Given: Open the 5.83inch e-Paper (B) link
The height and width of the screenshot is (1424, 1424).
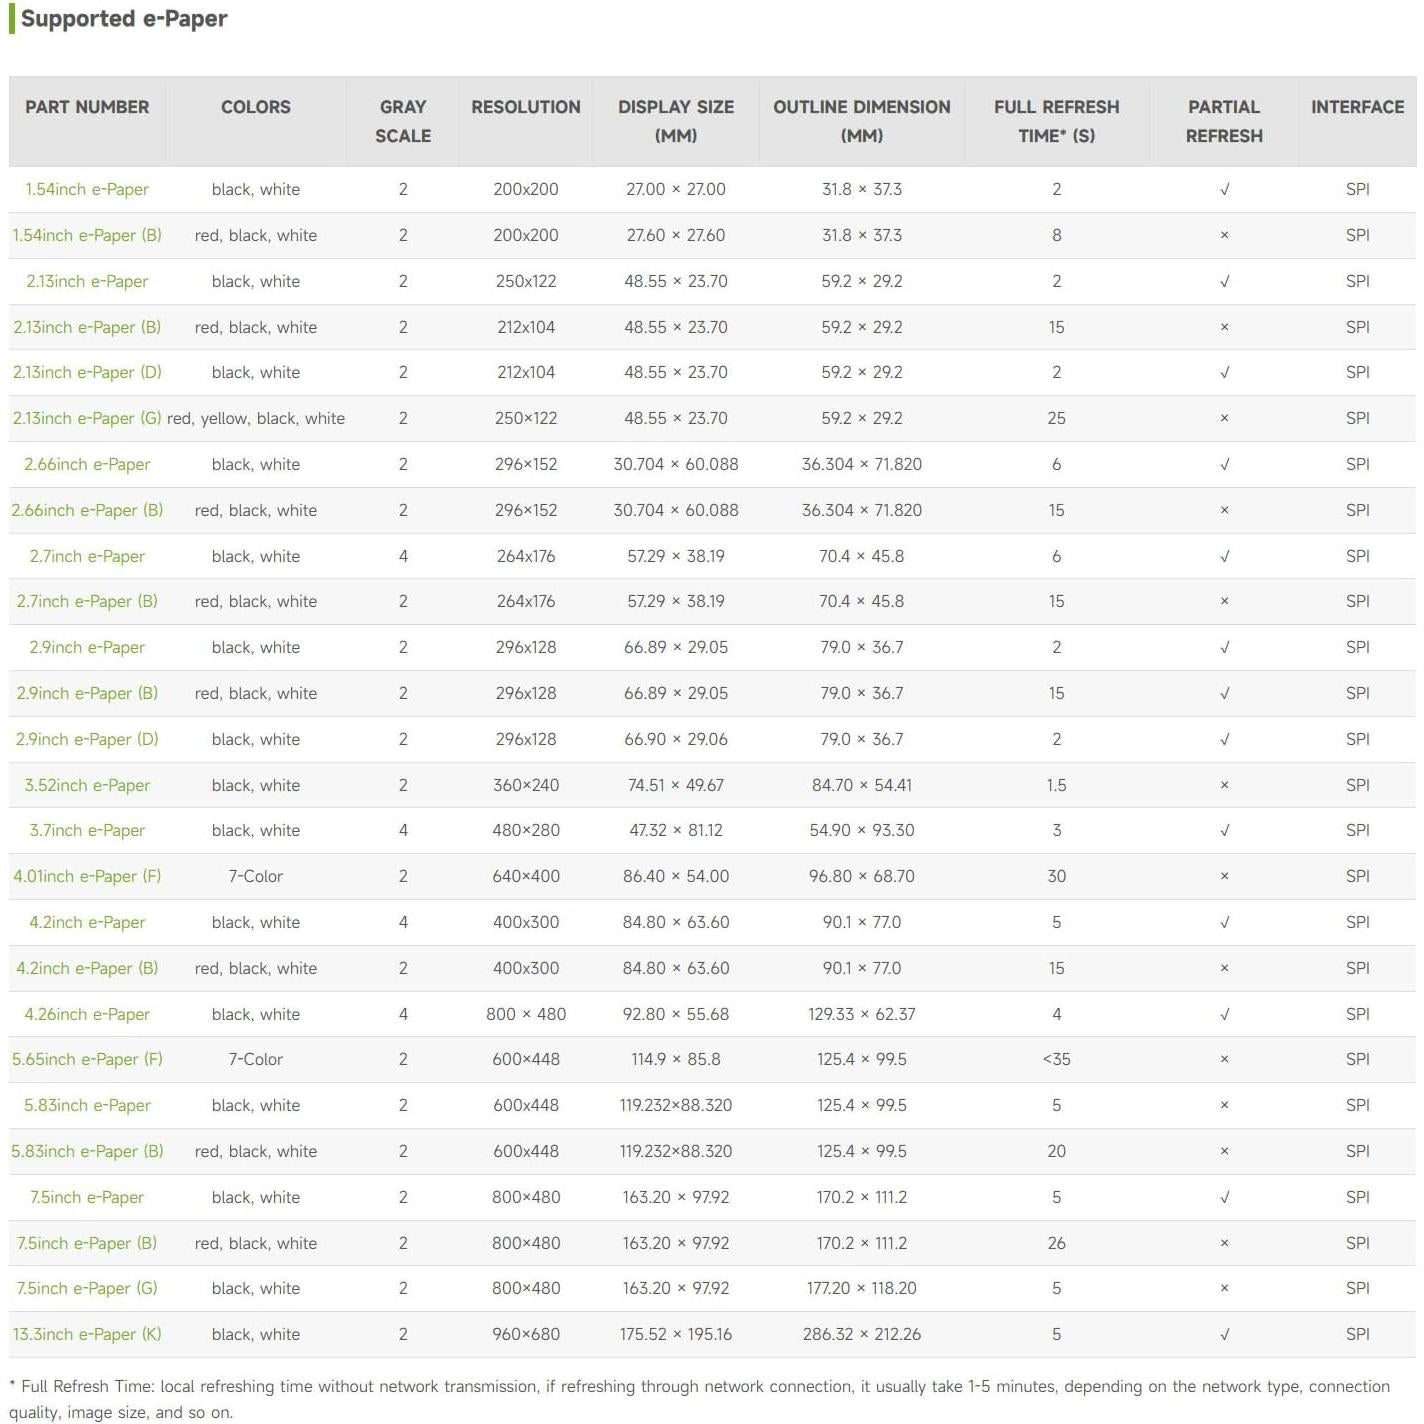Looking at the screenshot, I should pyautogui.click(x=87, y=1152).
